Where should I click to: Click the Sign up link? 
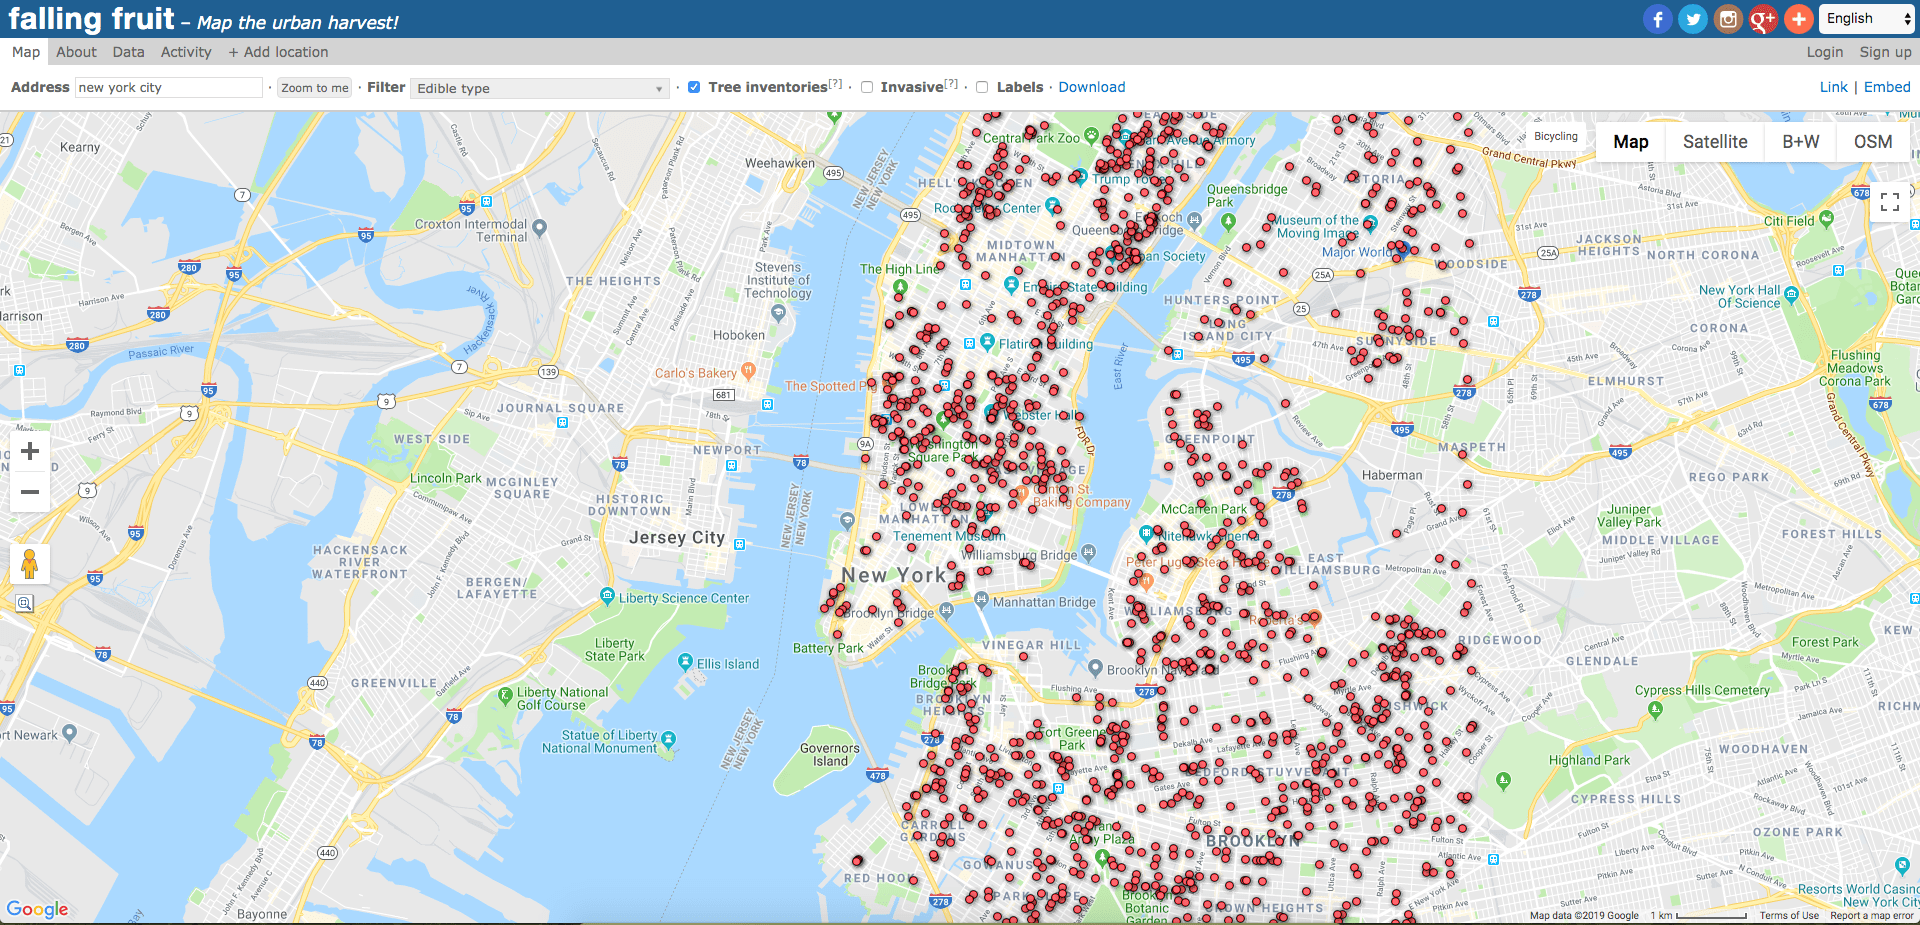[x=1885, y=52]
